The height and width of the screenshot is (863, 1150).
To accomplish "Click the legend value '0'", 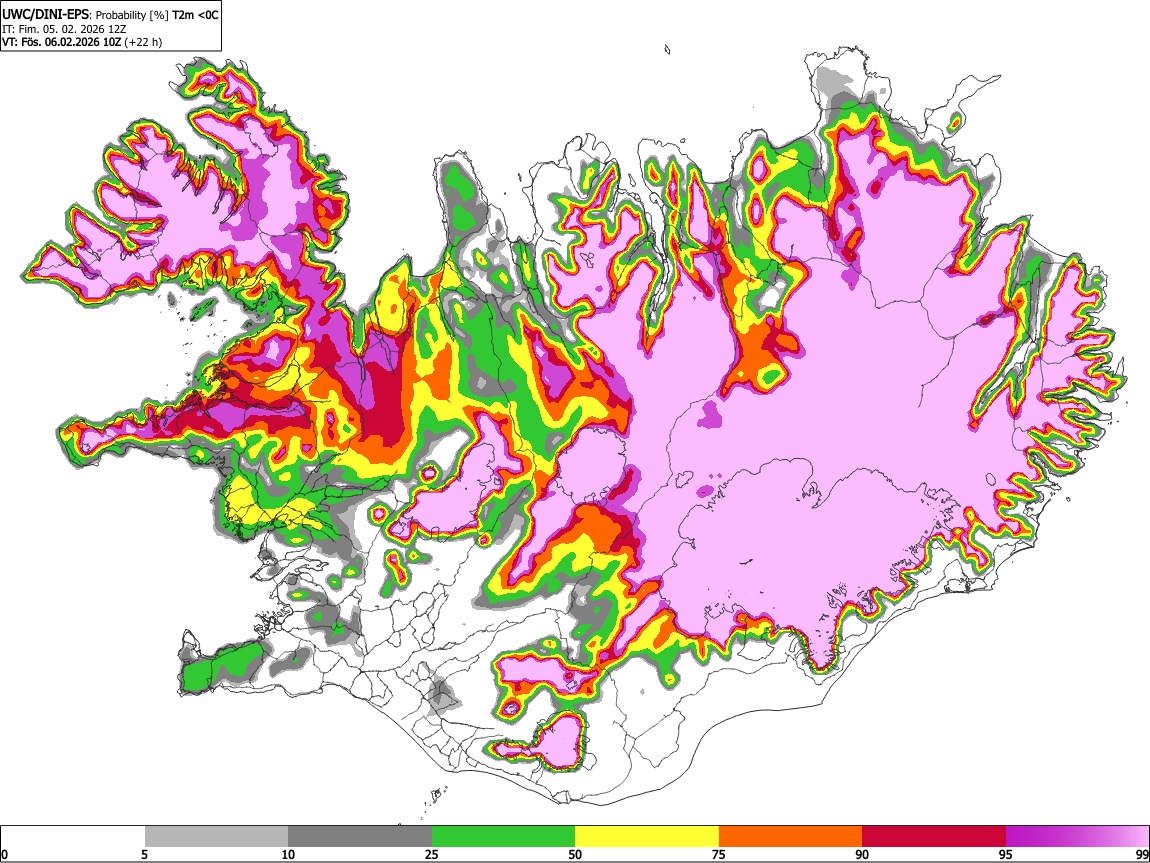I will (x=4, y=854).
